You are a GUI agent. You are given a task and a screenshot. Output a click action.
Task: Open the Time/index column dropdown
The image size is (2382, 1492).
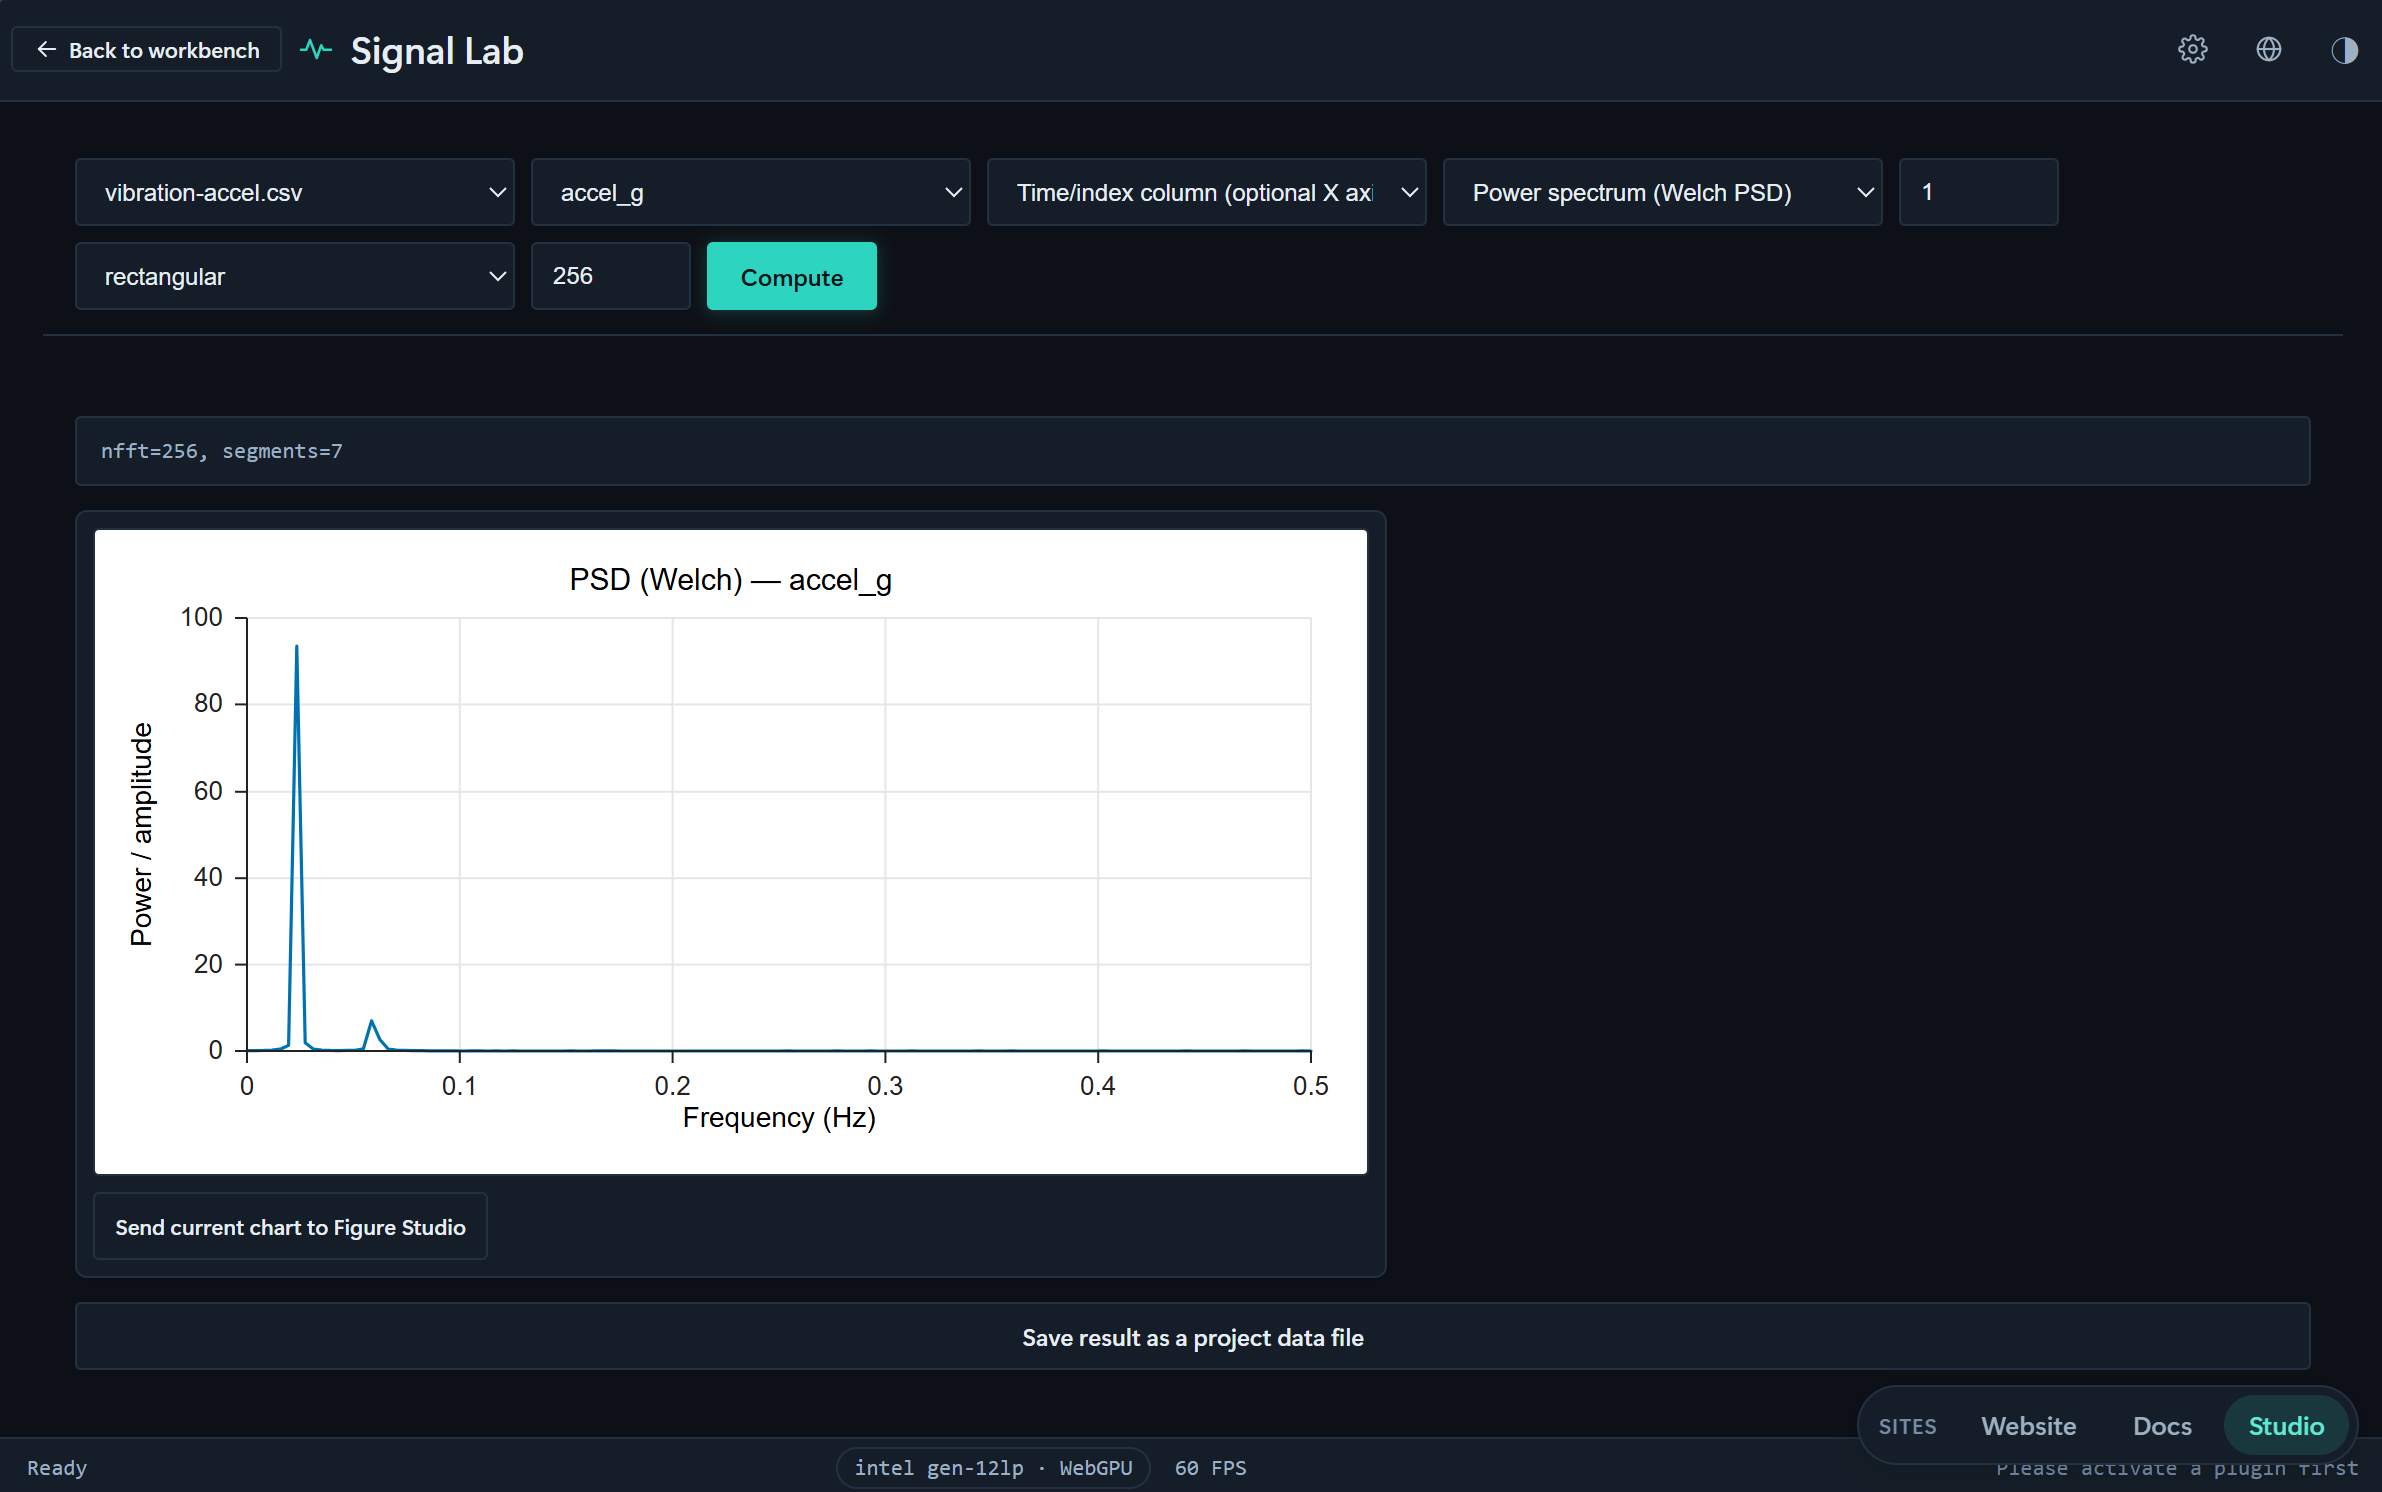click(1207, 192)
